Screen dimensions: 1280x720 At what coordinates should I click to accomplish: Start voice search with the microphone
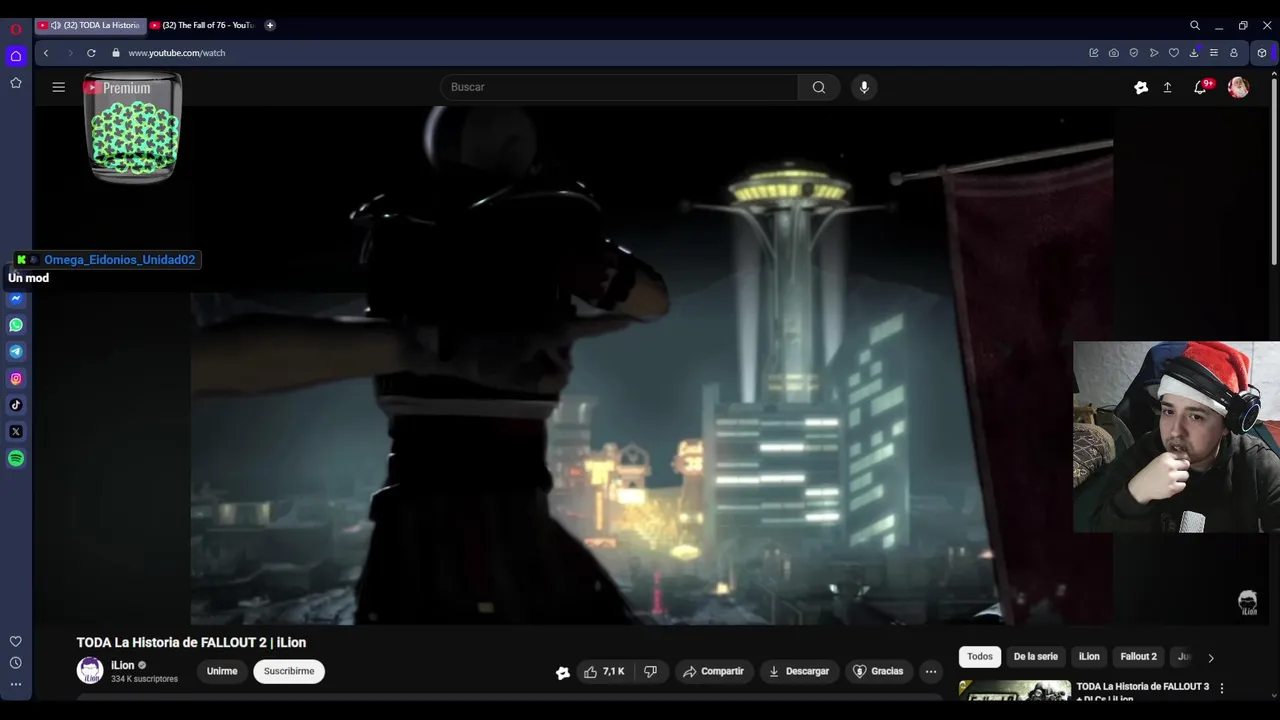click(x=864, y=87)
